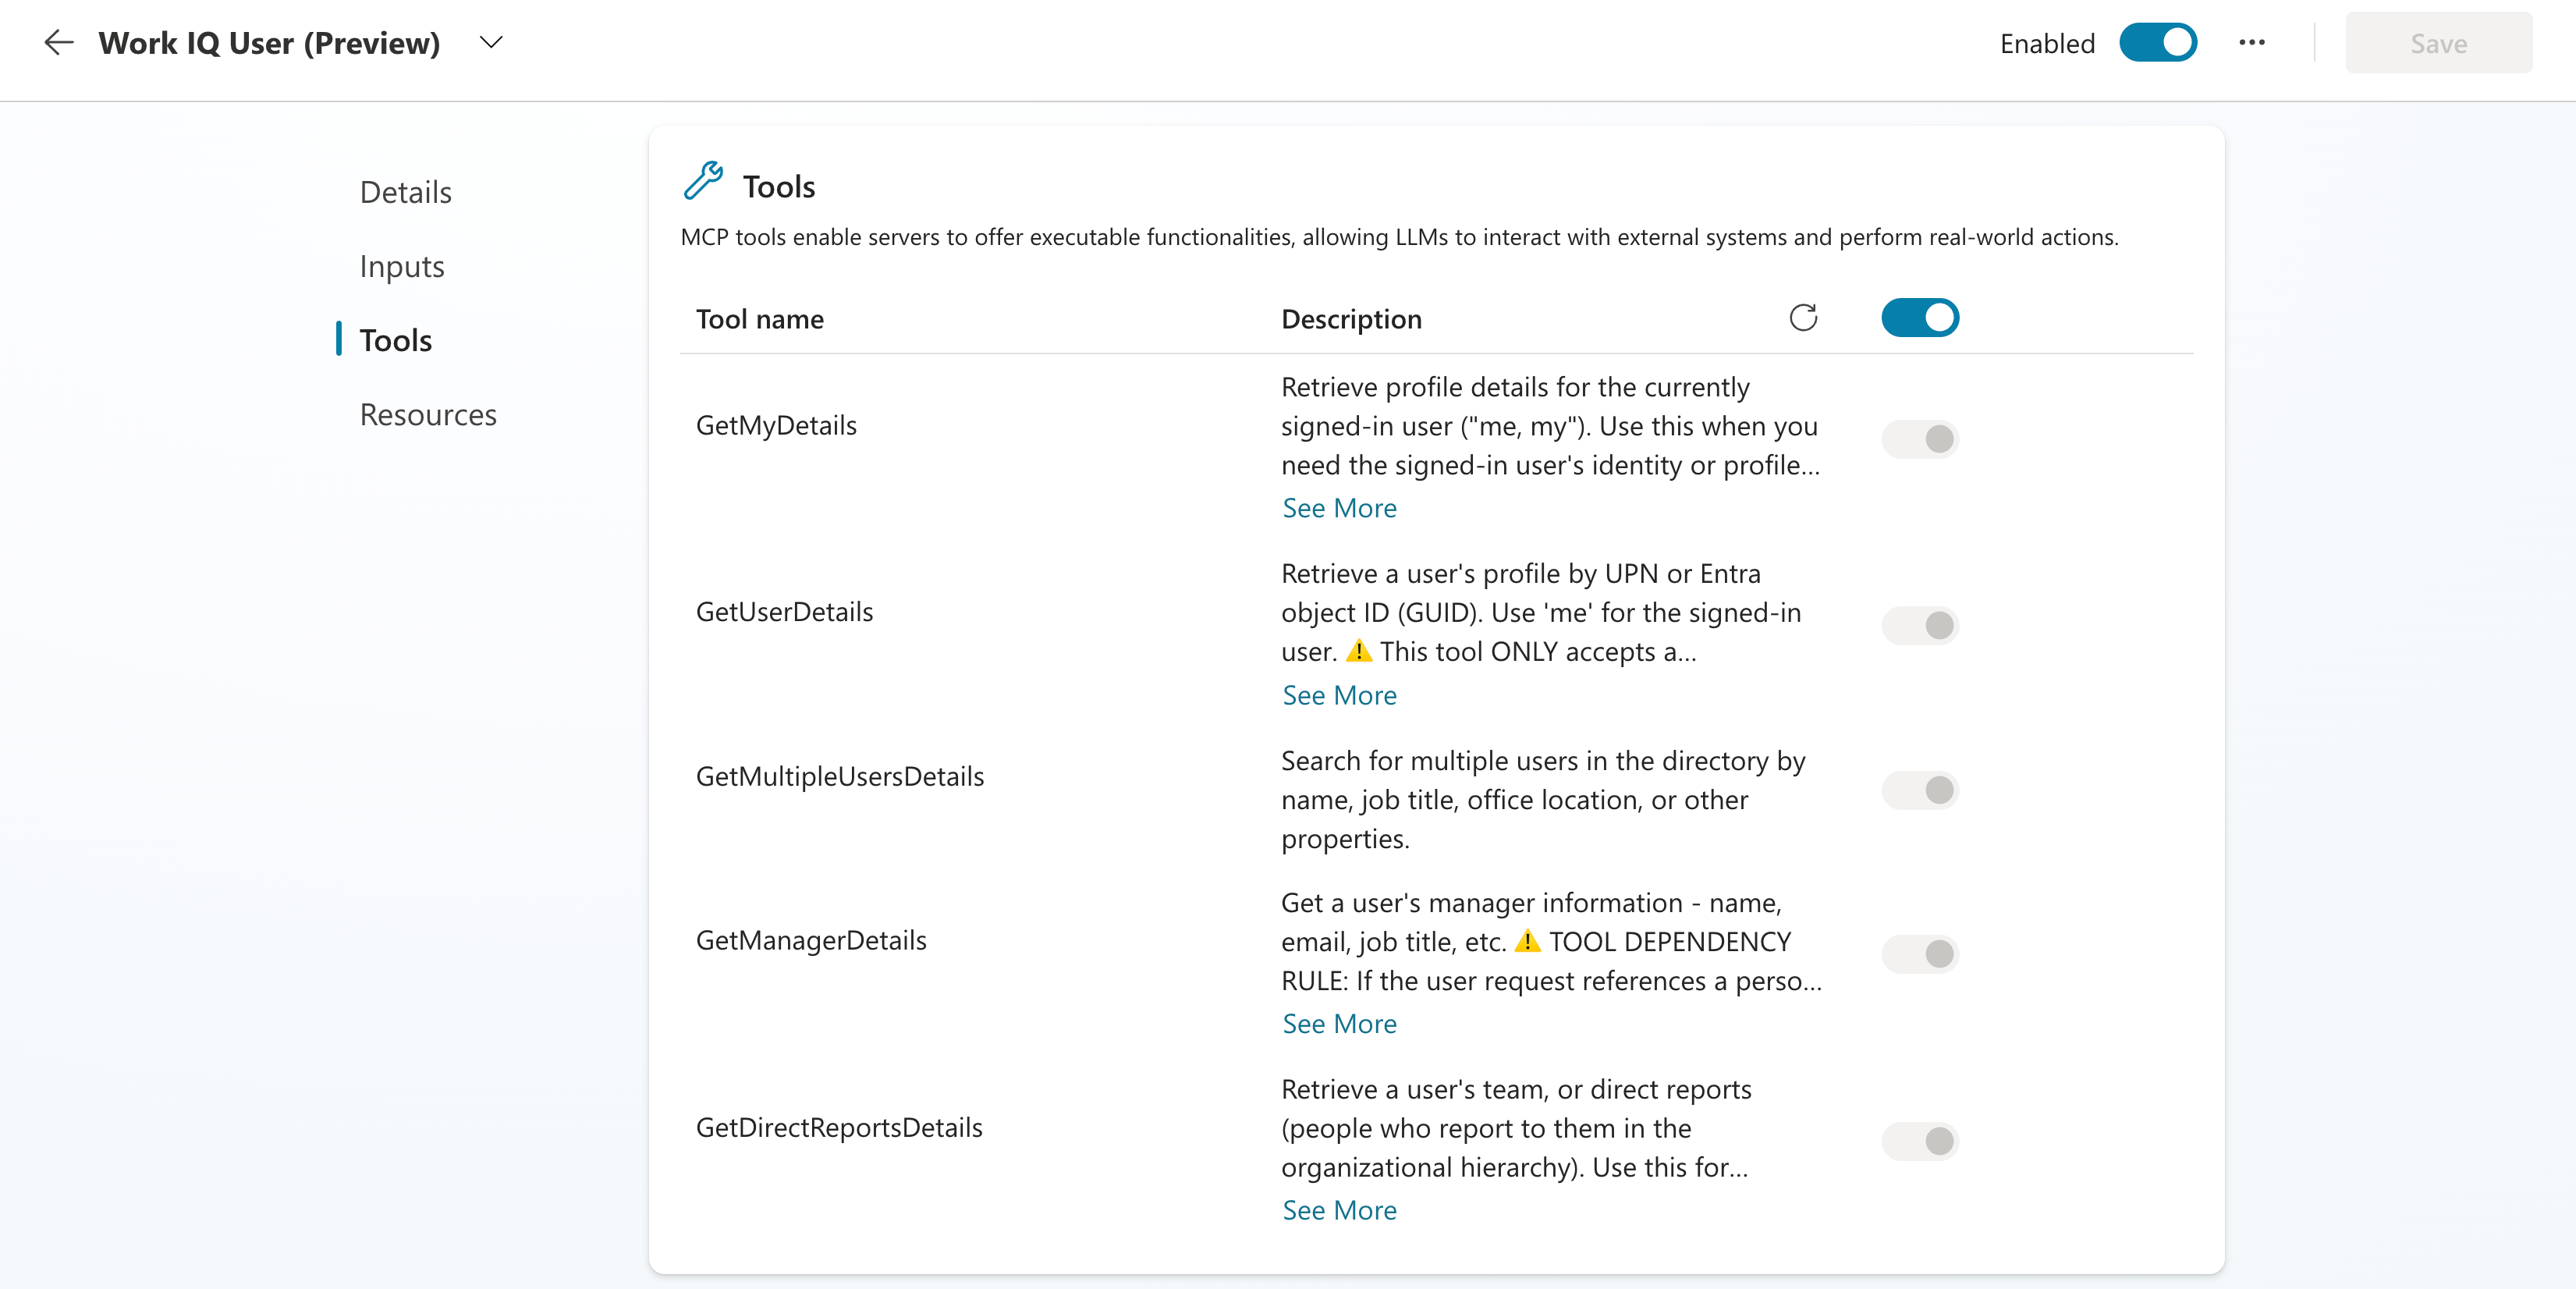Viewport: 2576px width, 1289px height.
Task: Click the Tools wrench icon
Action: point(704,181)
